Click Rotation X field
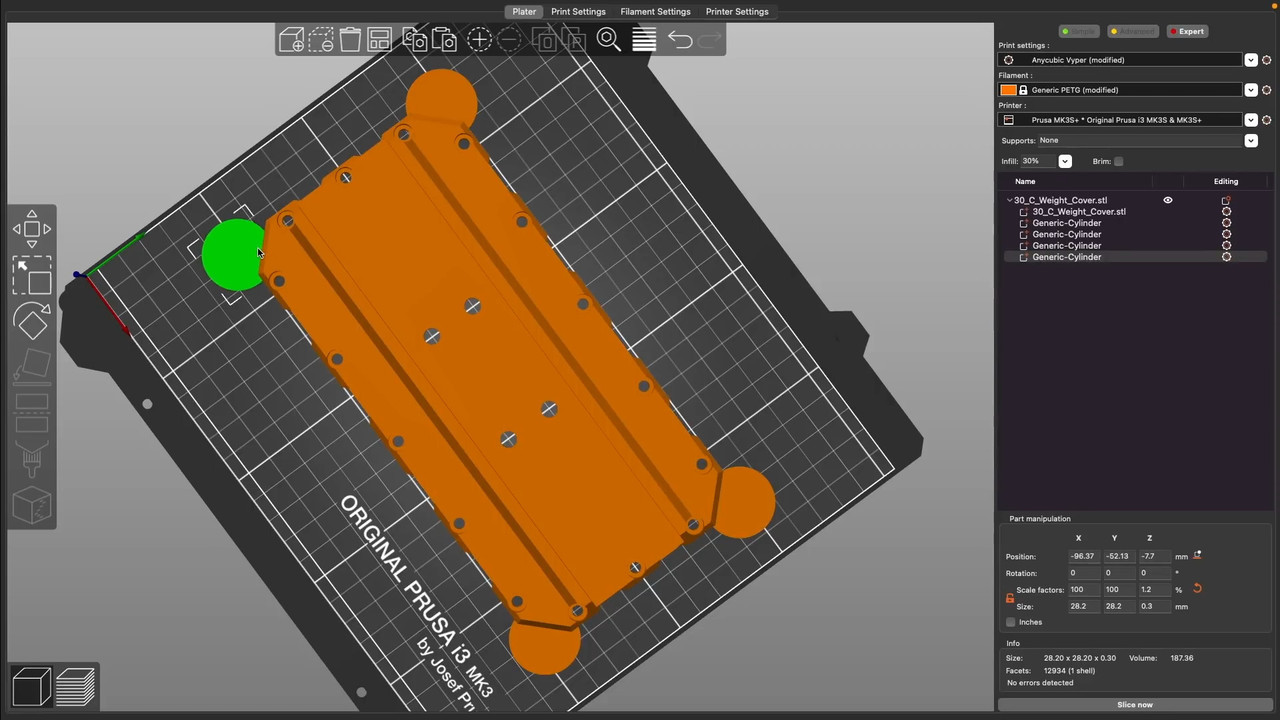 point(1082,573)
